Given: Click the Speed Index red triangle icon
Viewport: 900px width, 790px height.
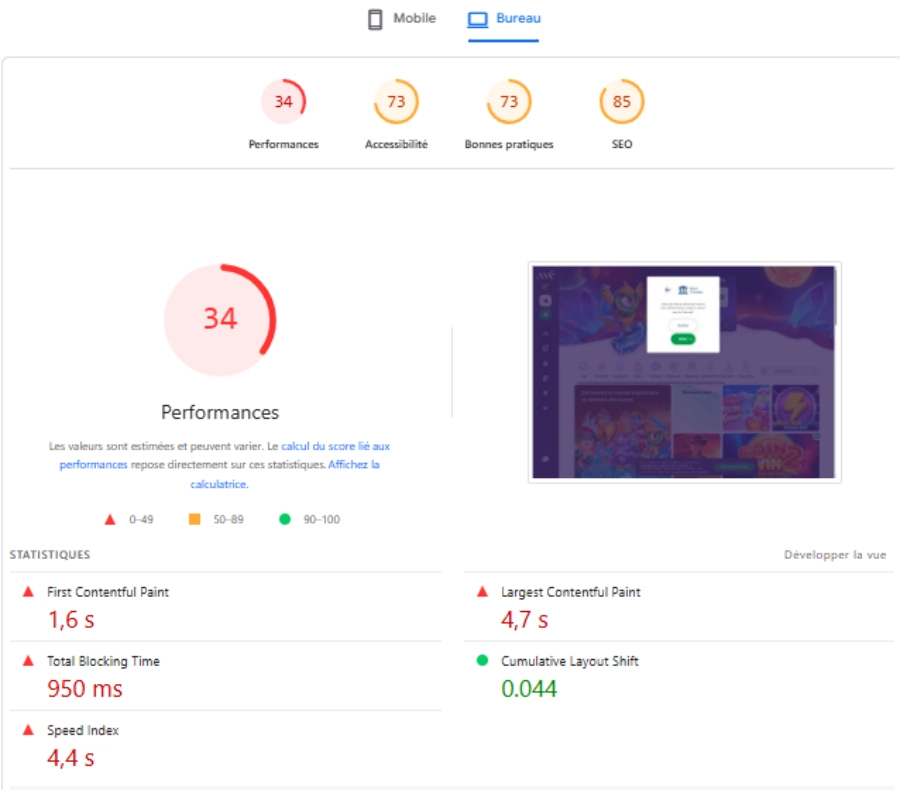Looking at the screenshot, I should pos(28,730).
